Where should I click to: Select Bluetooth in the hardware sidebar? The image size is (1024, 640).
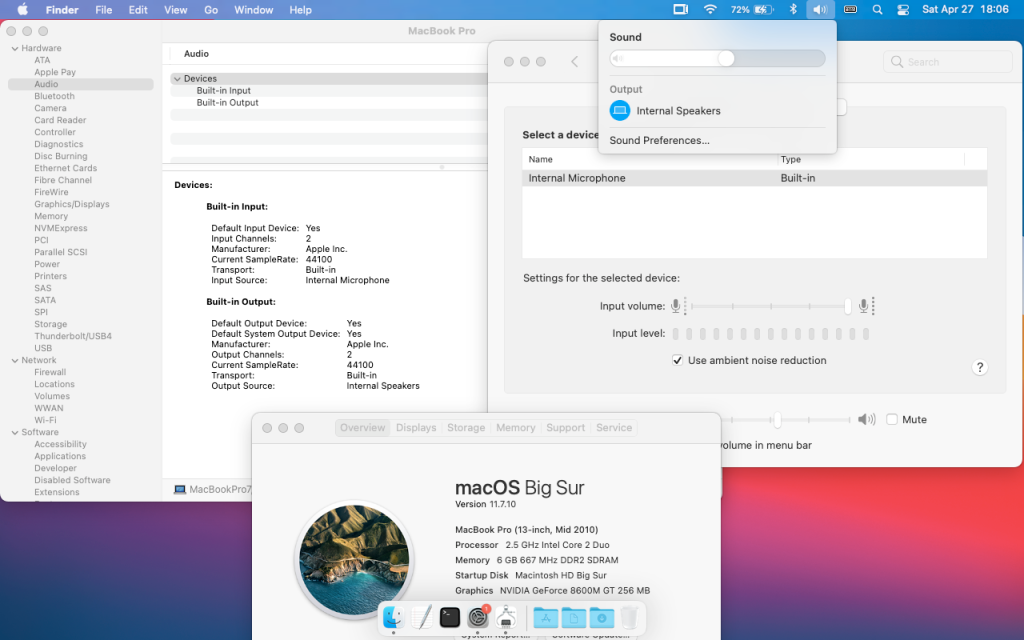(x=54, y=96)
